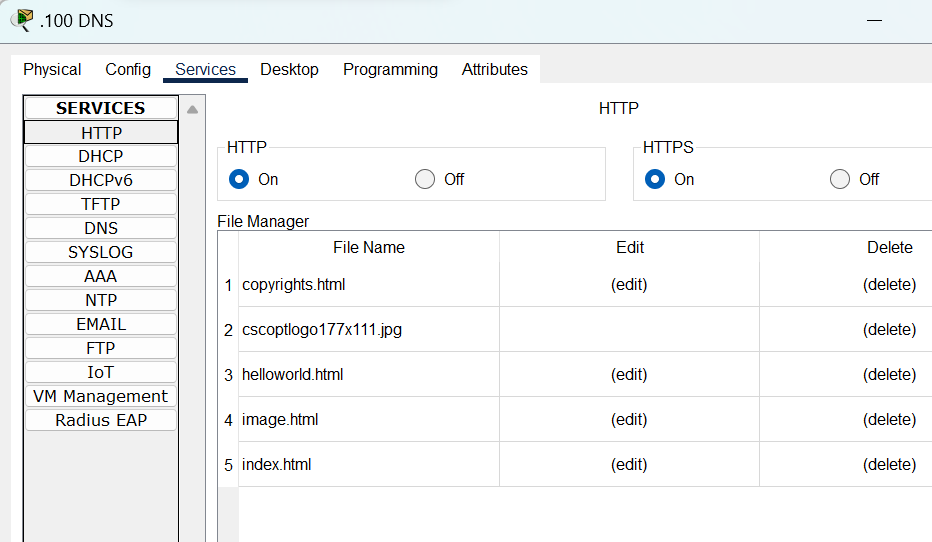Go to the Desktop tab
Viewport: 932px width, 542px height.
pos(289,69)
